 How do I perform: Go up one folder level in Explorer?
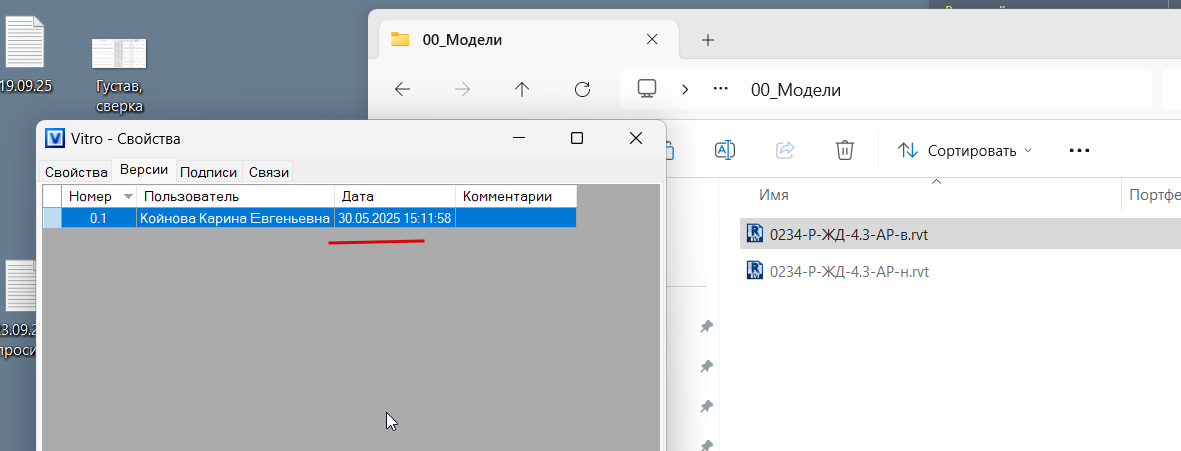click(522, 90)
